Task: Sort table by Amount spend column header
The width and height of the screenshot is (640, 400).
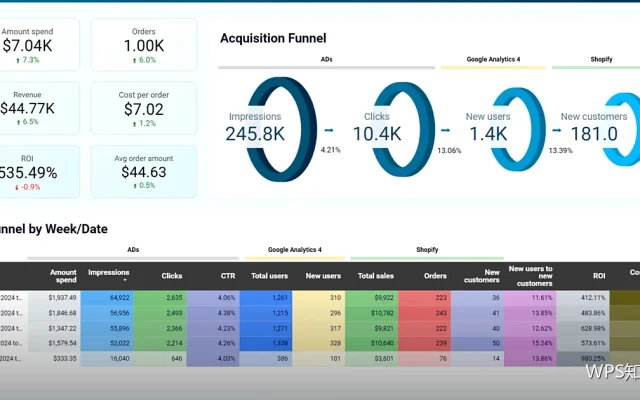Action: click(x=63, y=276)
